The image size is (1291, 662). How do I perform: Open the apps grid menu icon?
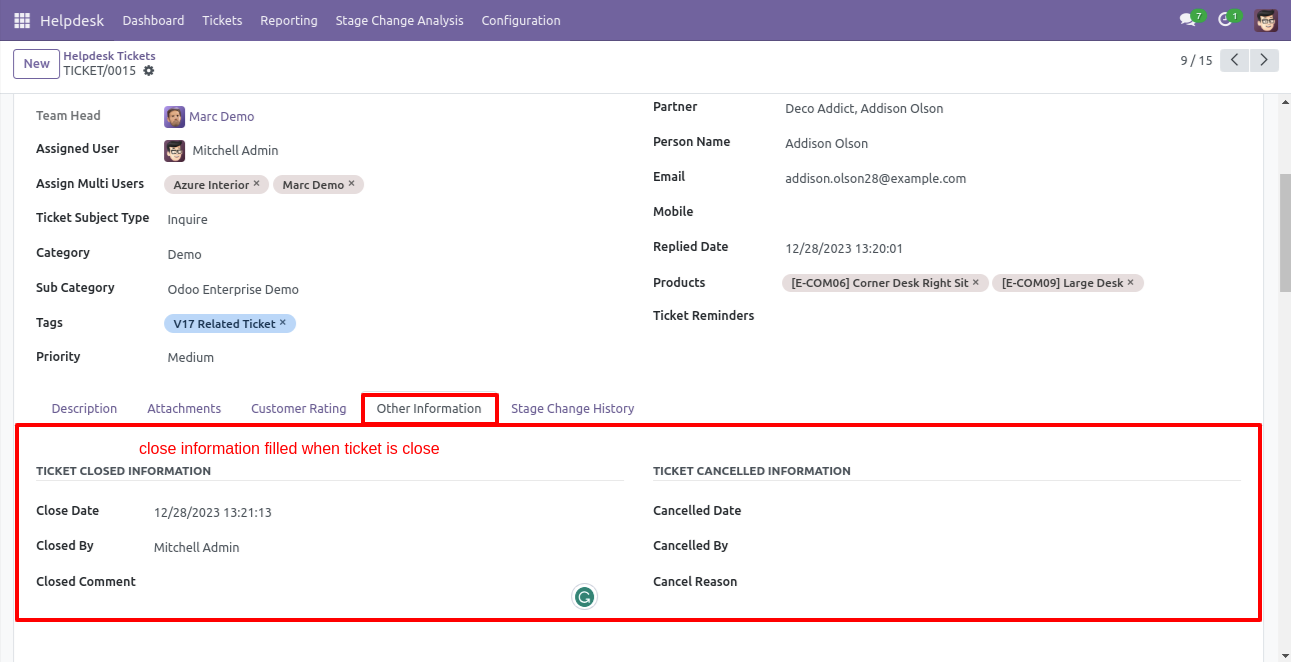pos(22,20)
